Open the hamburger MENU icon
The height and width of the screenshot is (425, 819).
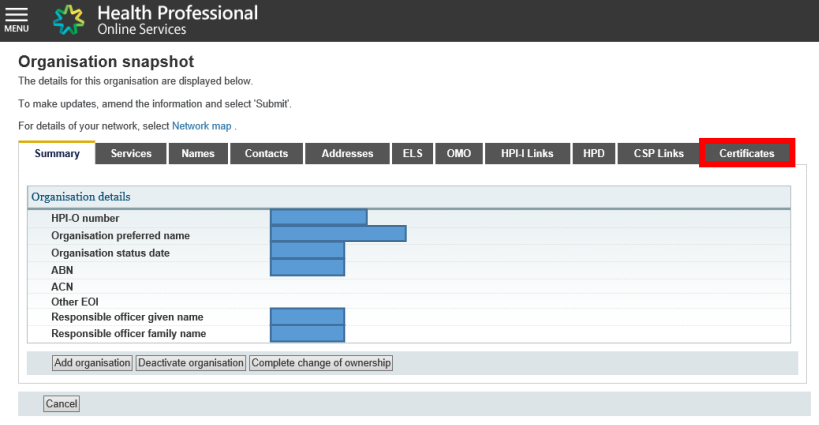click(x=17, y=18)
